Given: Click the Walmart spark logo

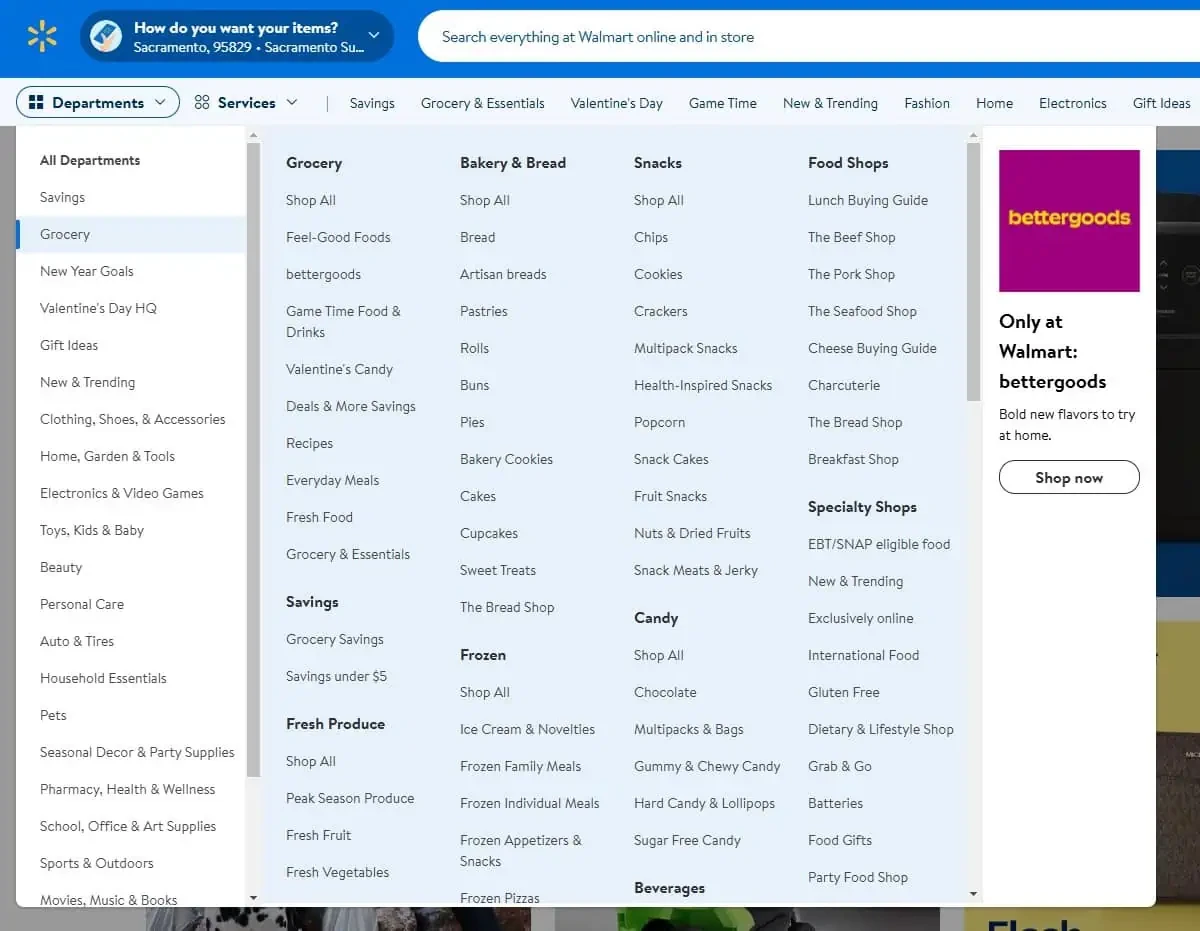Looking at the screenshot, I should click(x=42, y=37).
